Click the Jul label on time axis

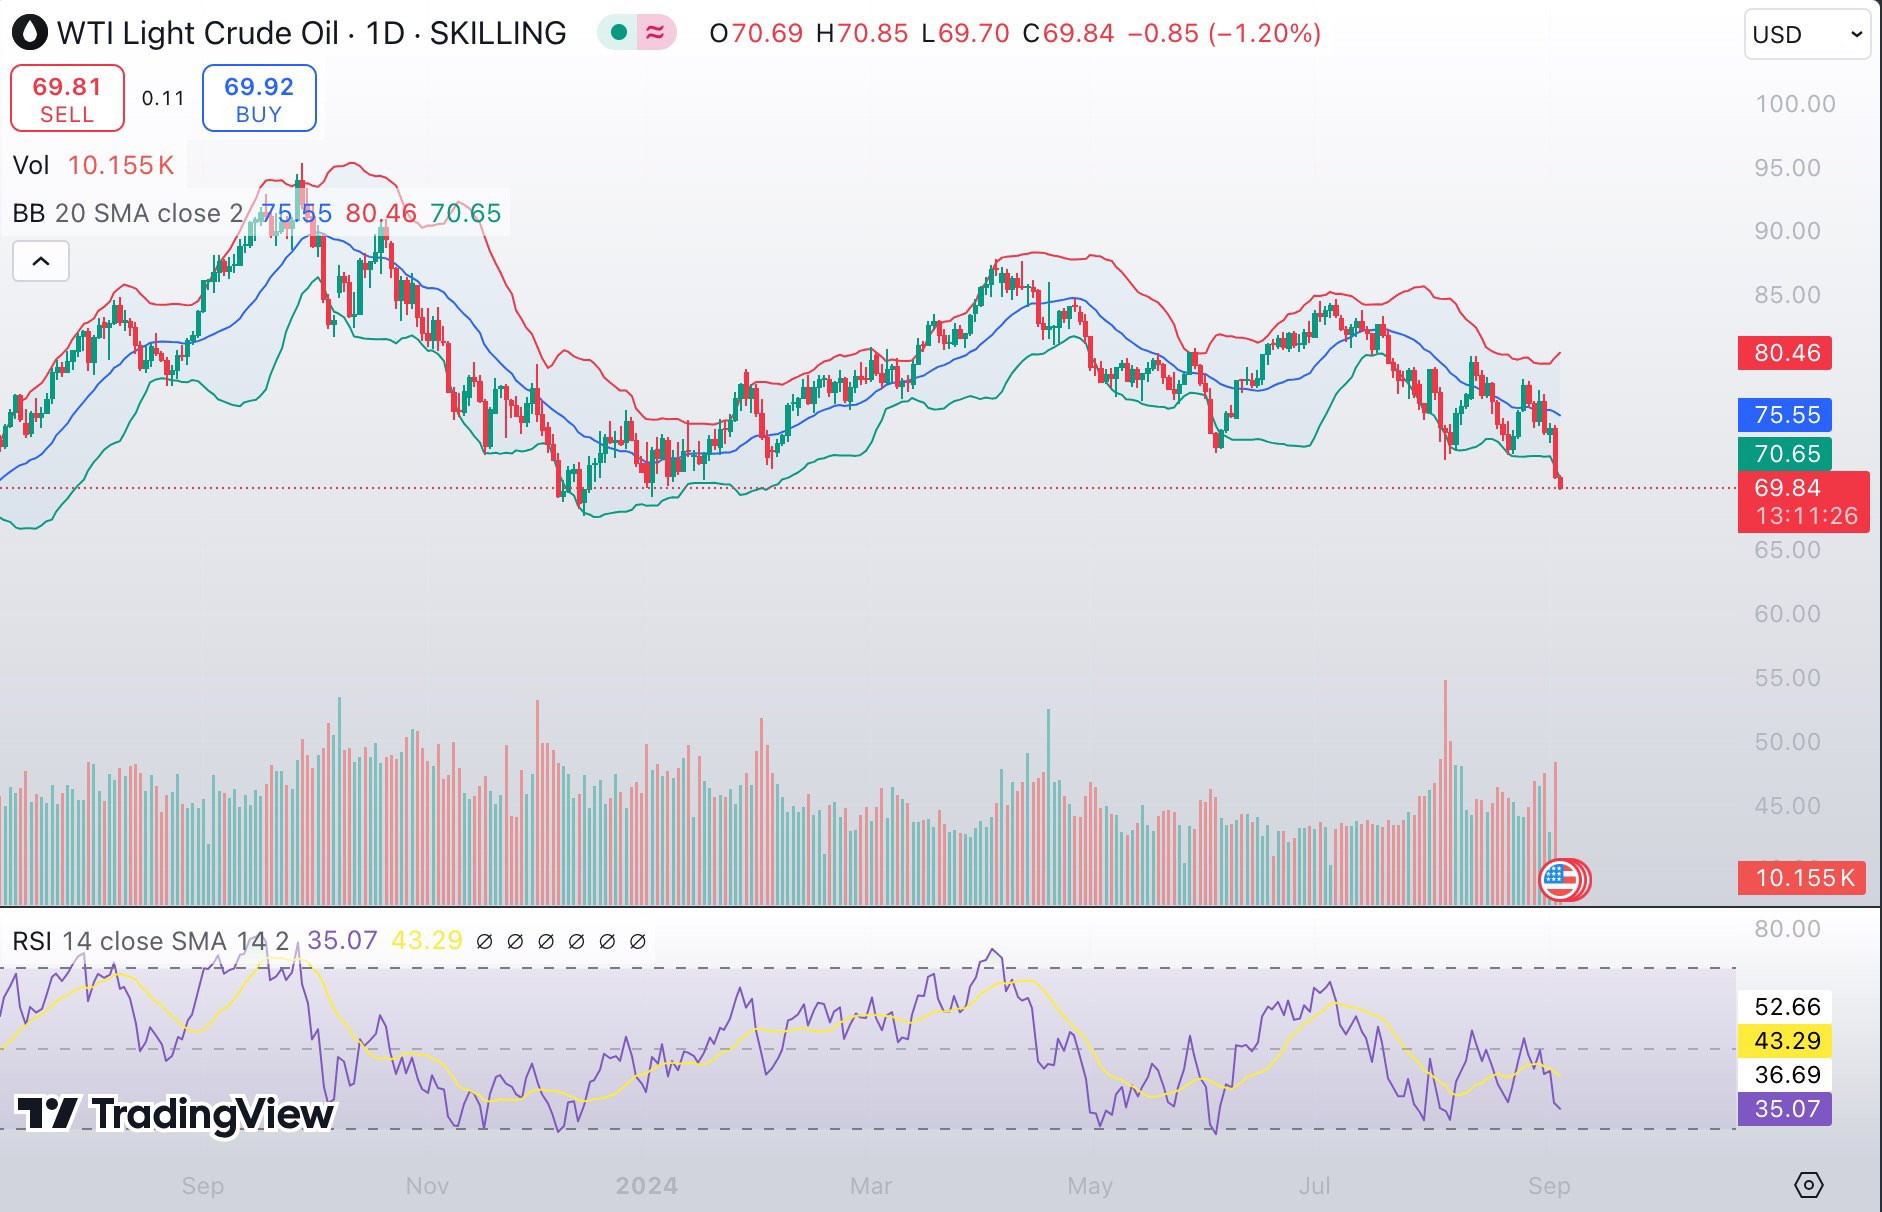click(1314, 1186)
